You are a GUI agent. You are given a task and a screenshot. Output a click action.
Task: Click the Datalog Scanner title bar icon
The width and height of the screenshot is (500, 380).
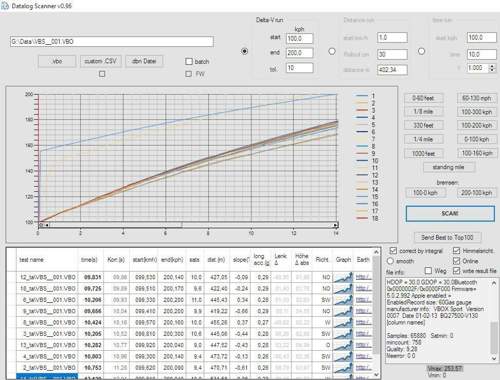pyautogui.click(x=5, y=6)
